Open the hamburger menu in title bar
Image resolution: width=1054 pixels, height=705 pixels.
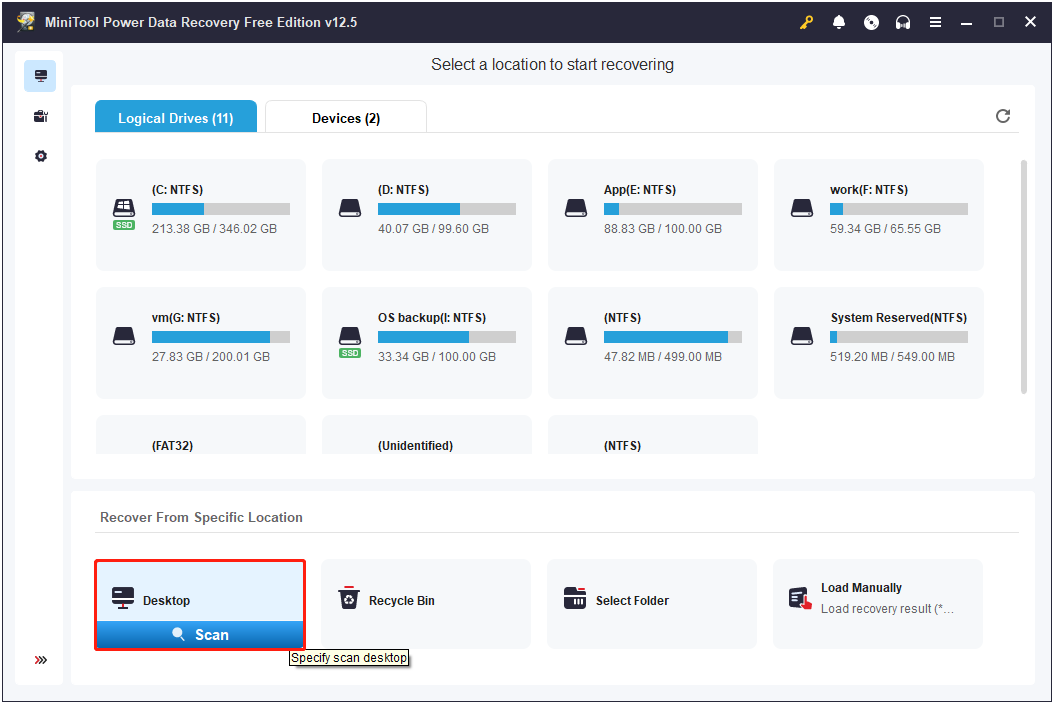click(x=935, y=22)
